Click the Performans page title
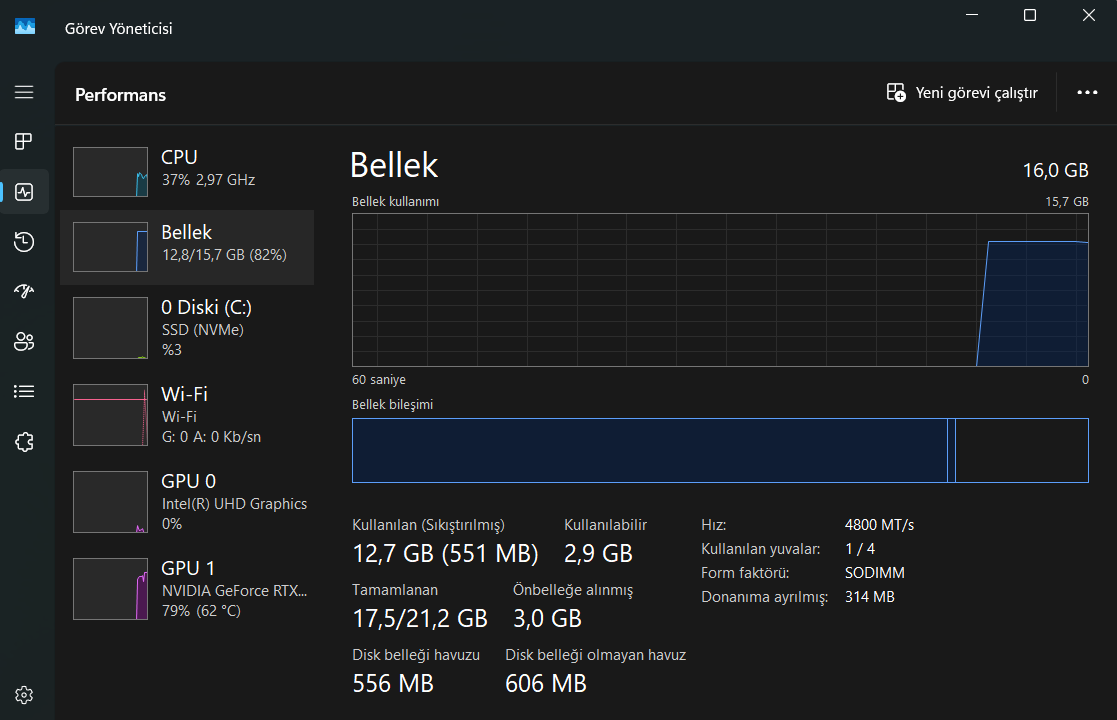 [120, 95]
